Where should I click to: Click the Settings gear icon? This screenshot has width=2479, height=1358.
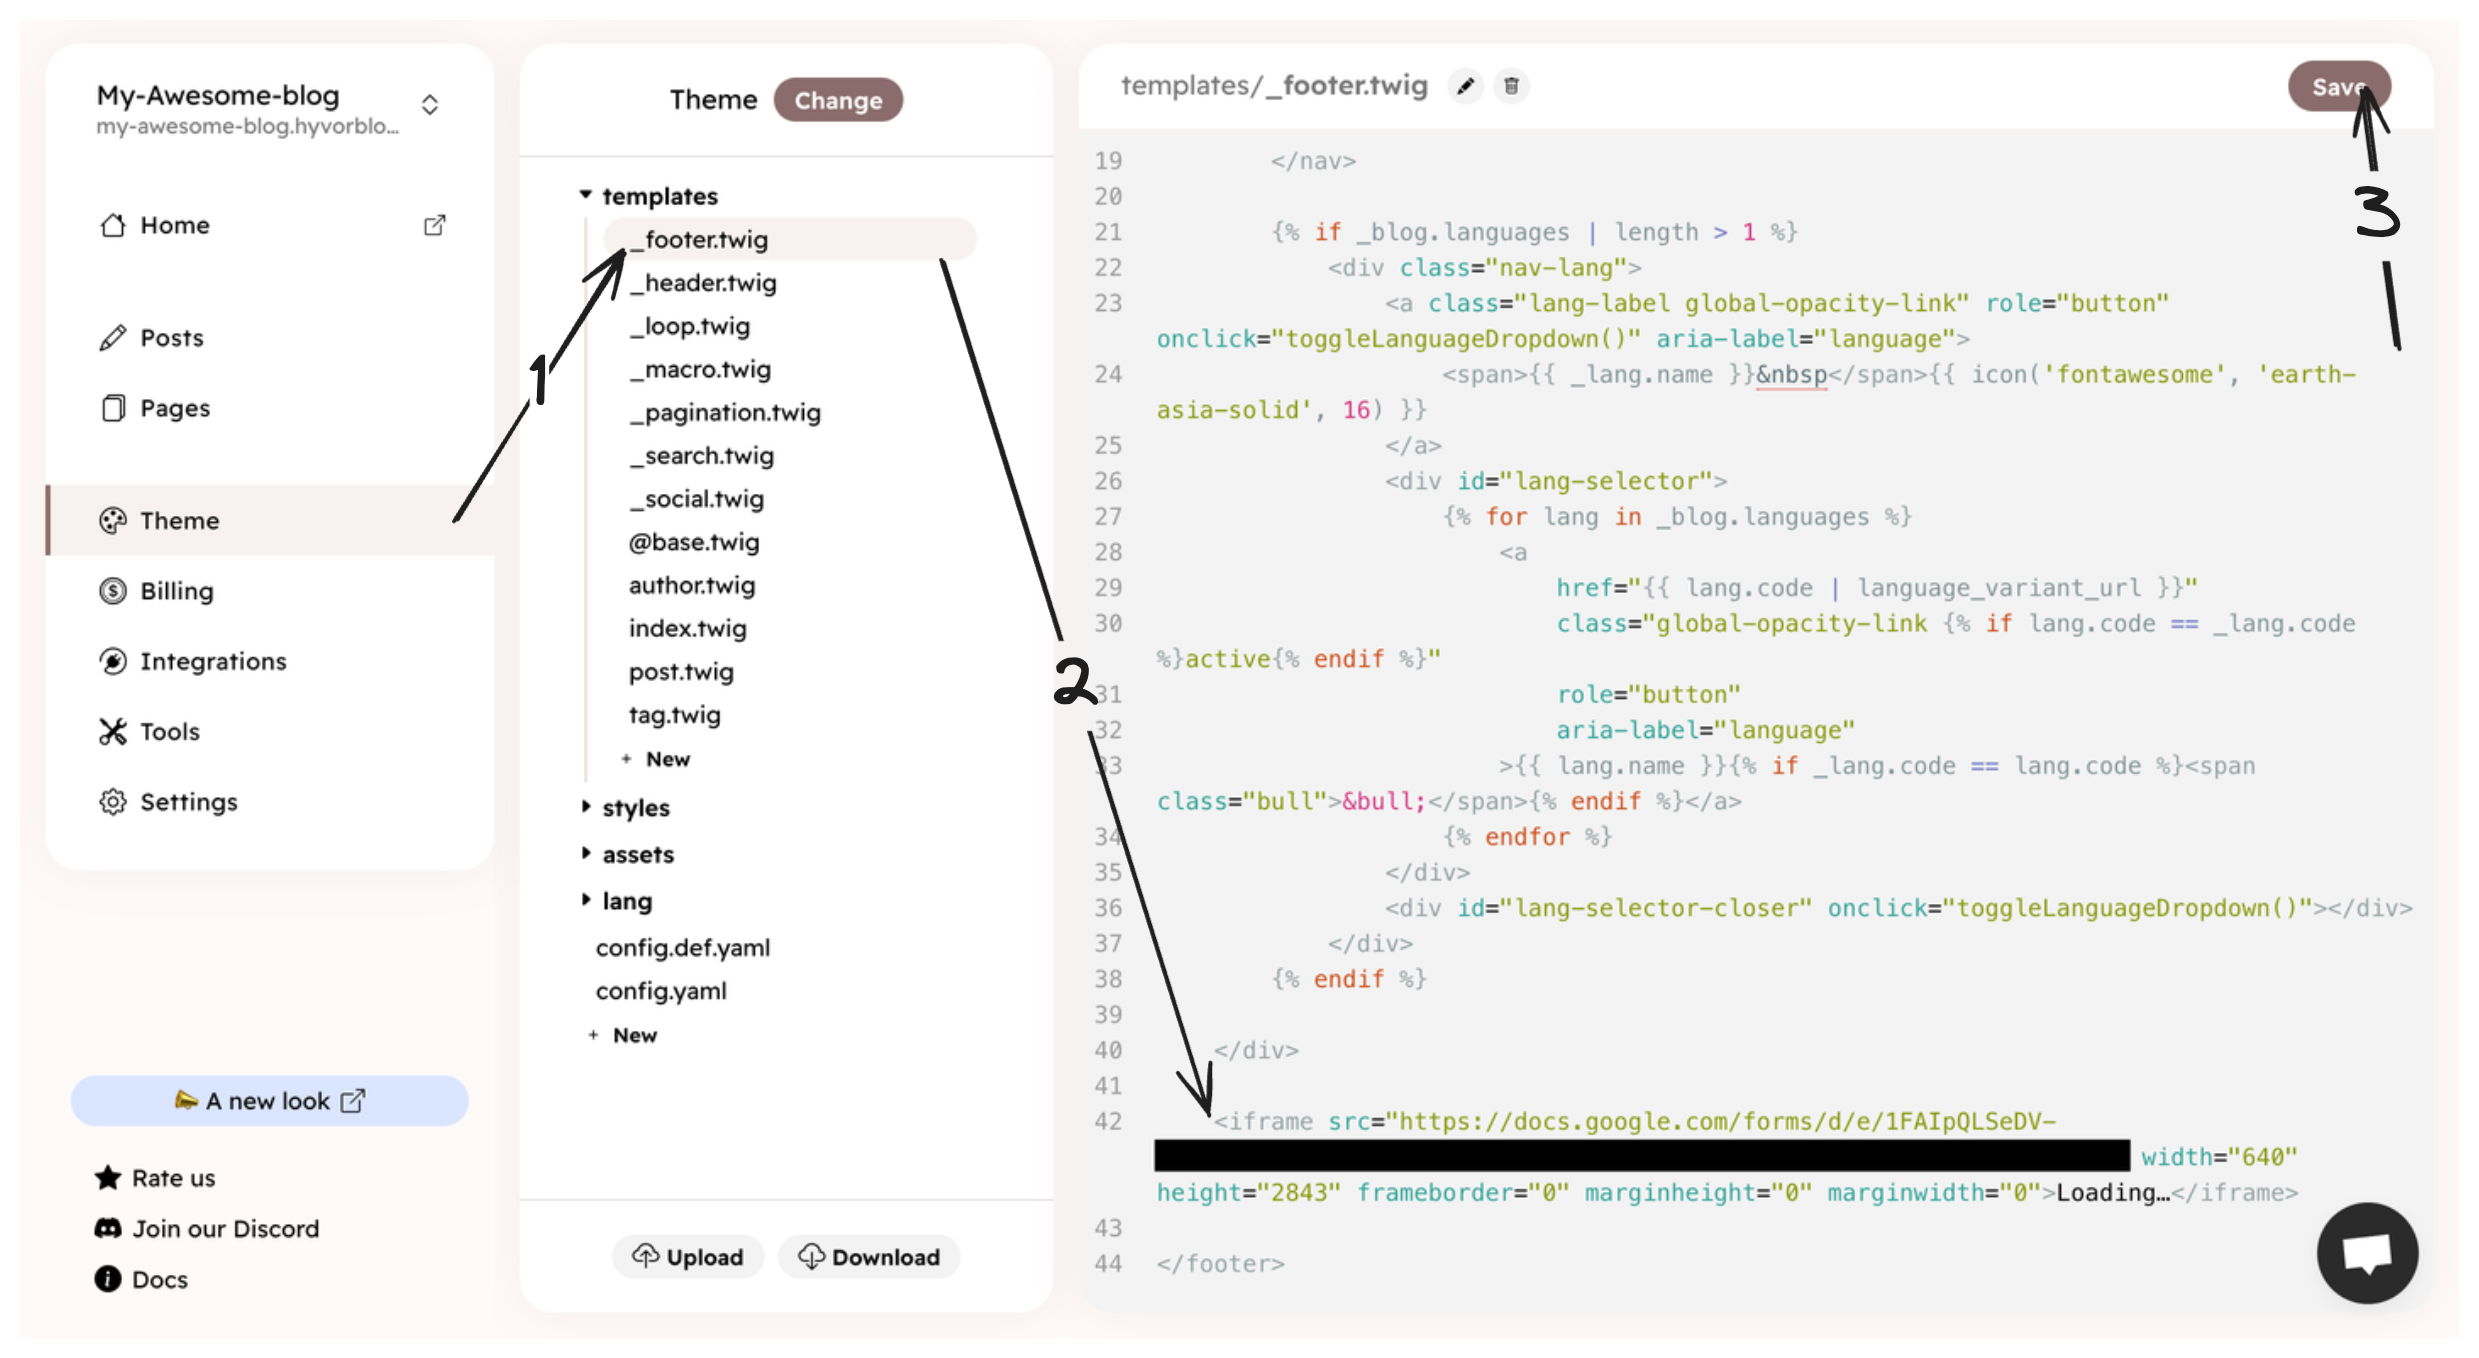(113, 802)
